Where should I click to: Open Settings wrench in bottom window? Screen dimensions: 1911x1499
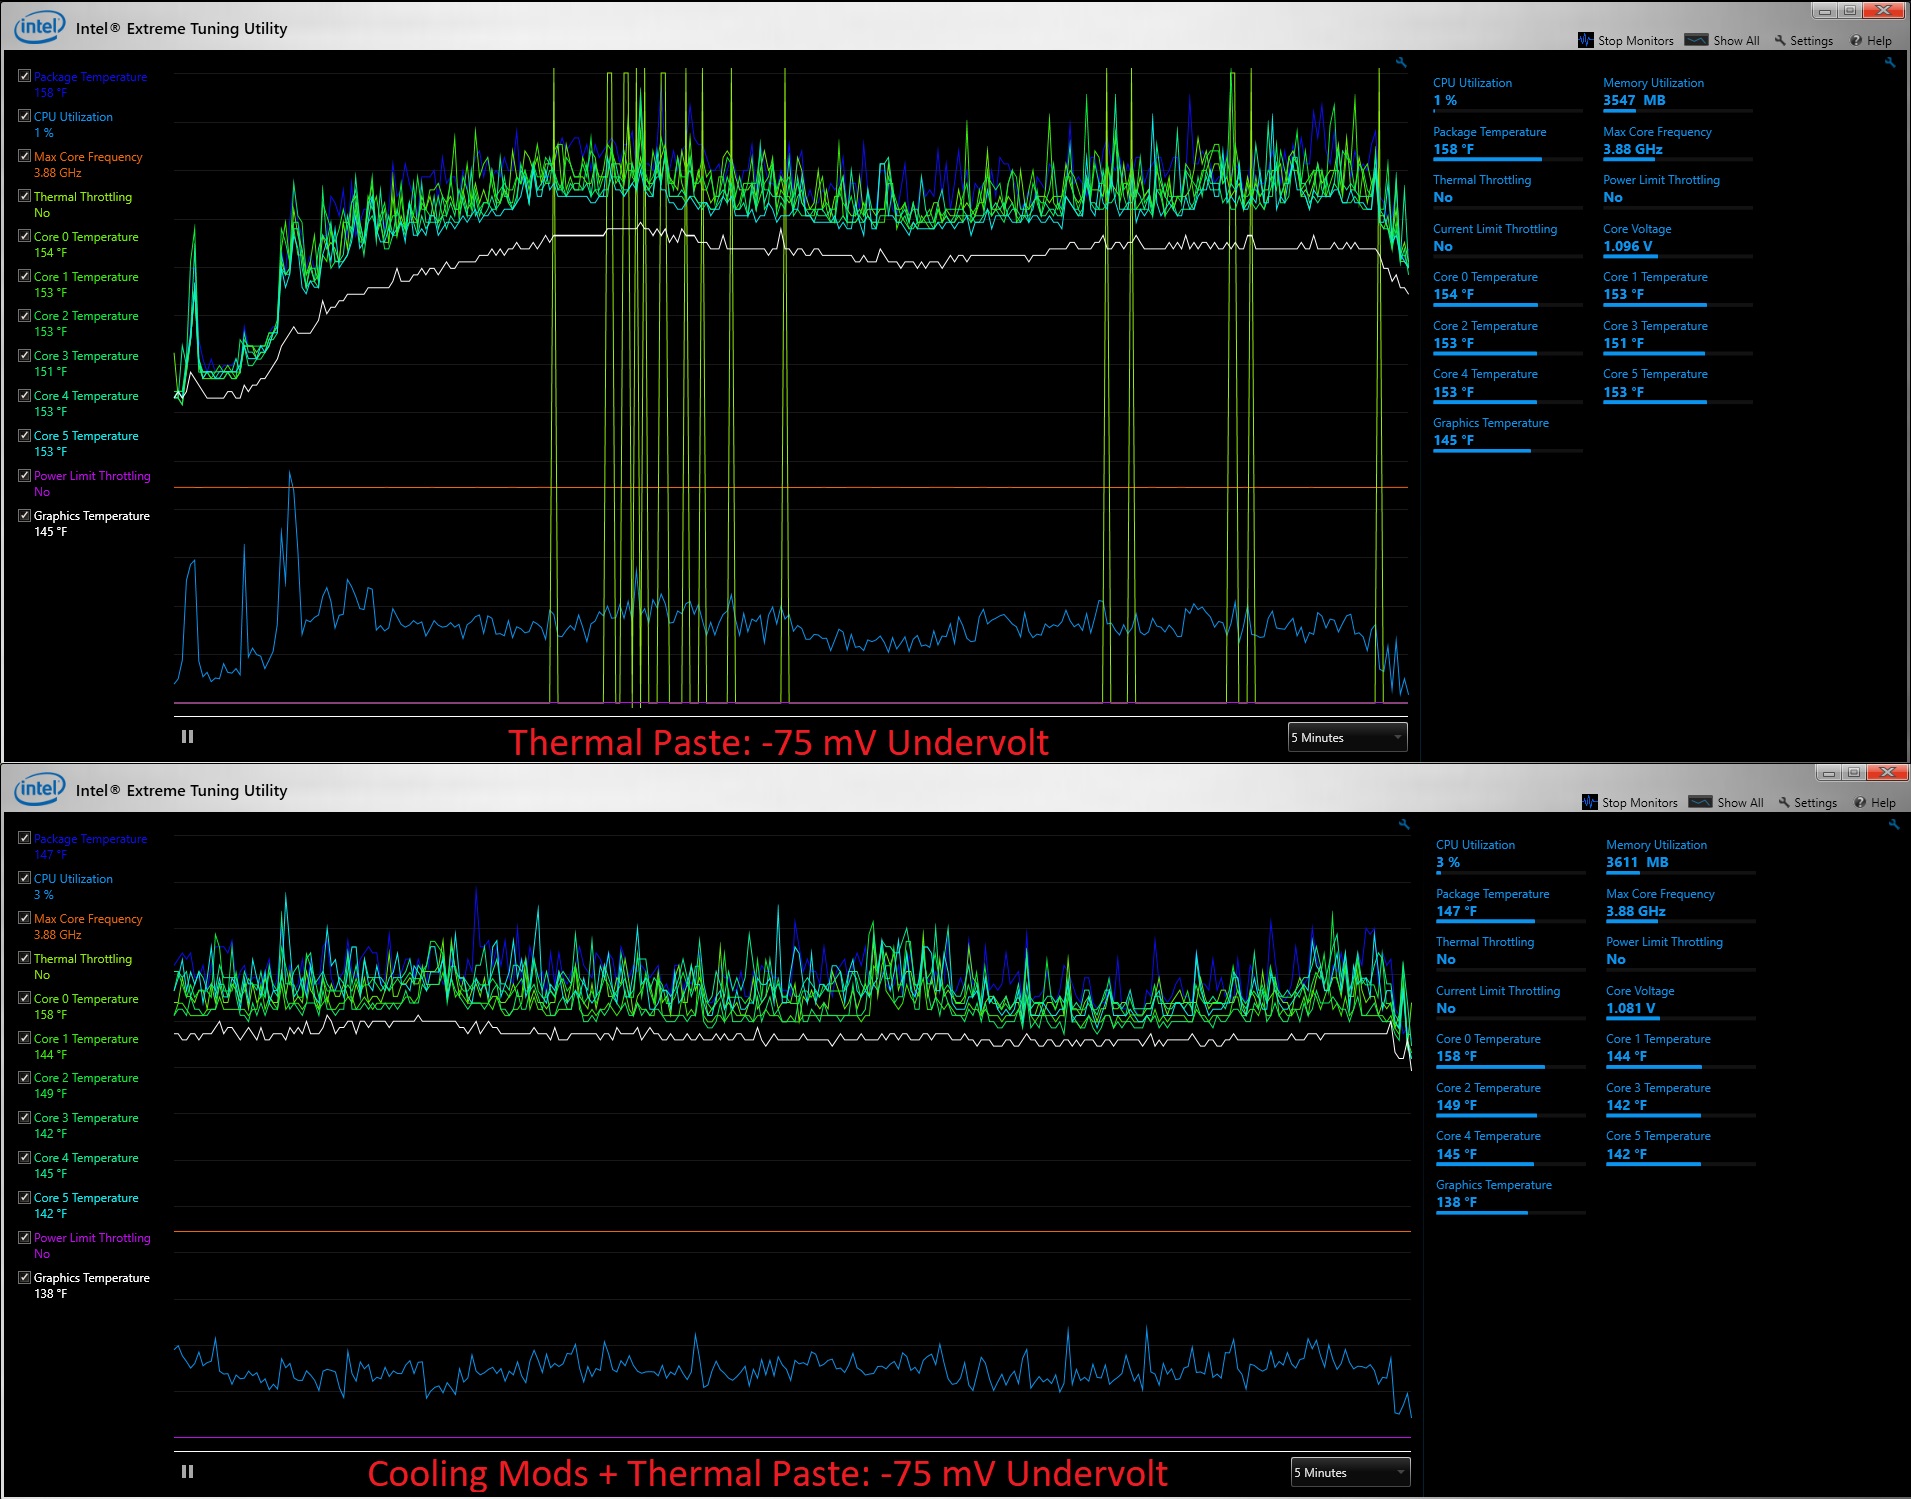[x=1784, y=802]
